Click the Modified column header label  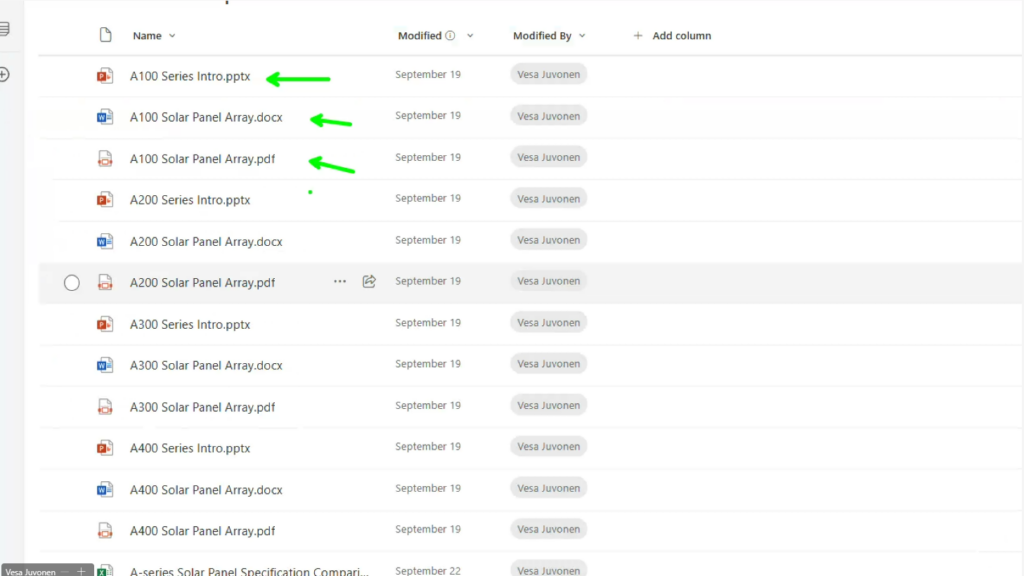420,36
